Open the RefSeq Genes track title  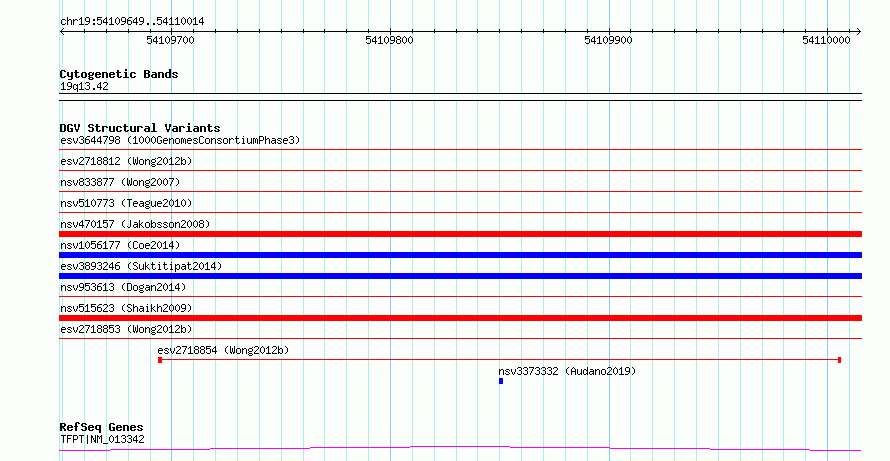click(101, 428)
